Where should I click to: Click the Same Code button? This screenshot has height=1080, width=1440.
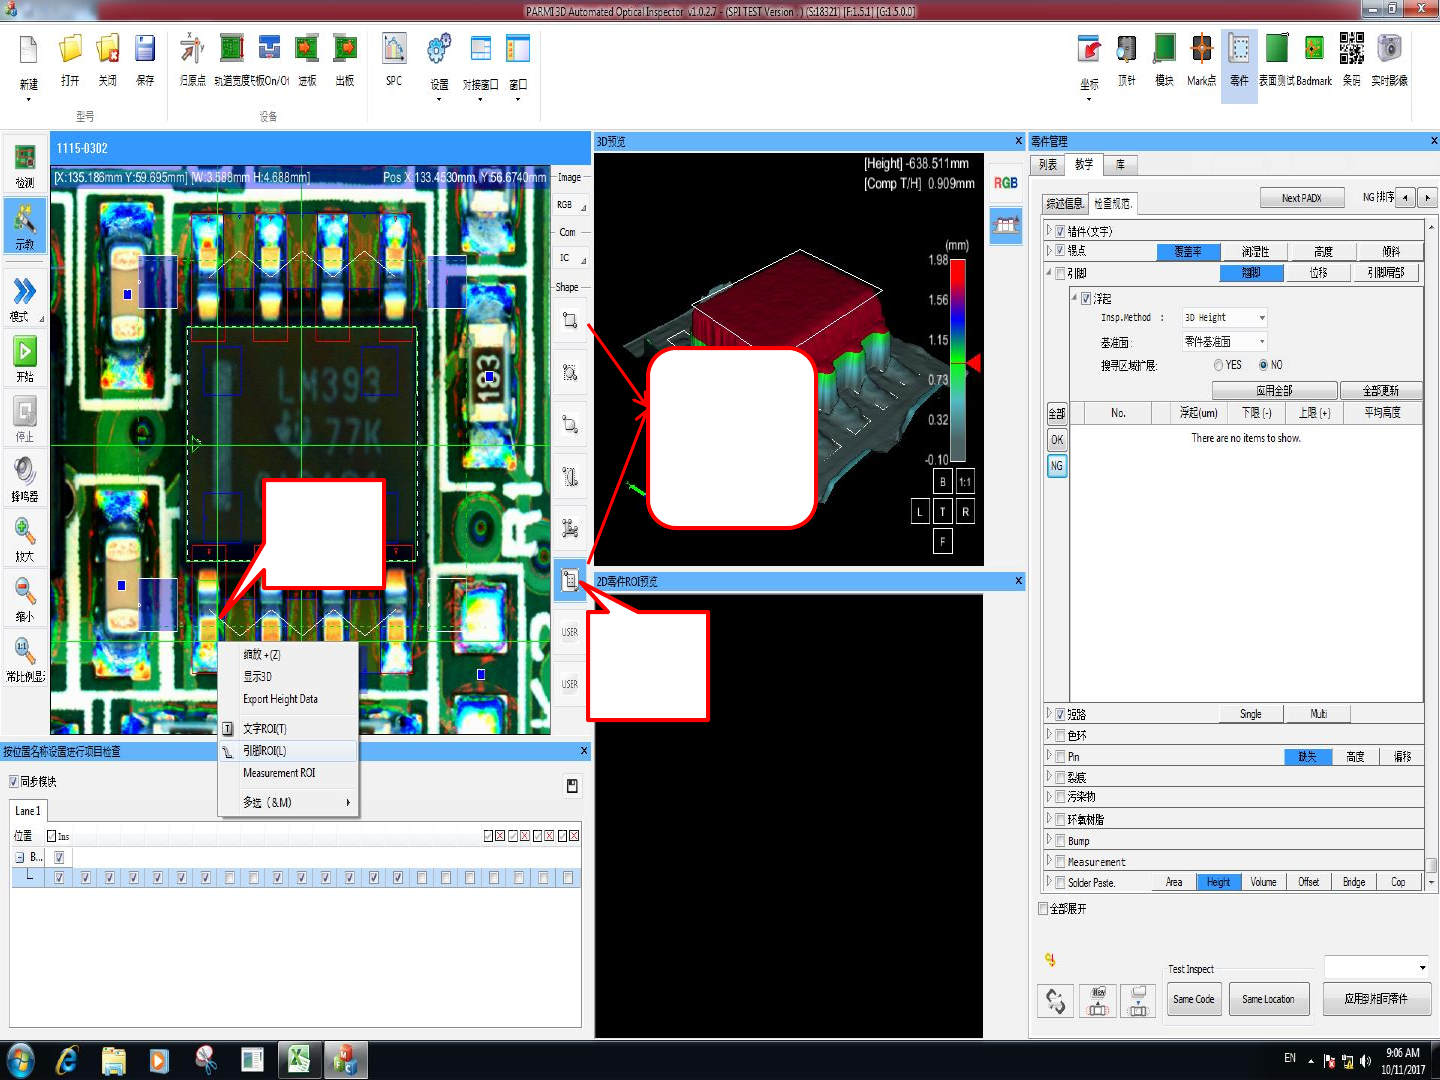tap(1193, 999)
